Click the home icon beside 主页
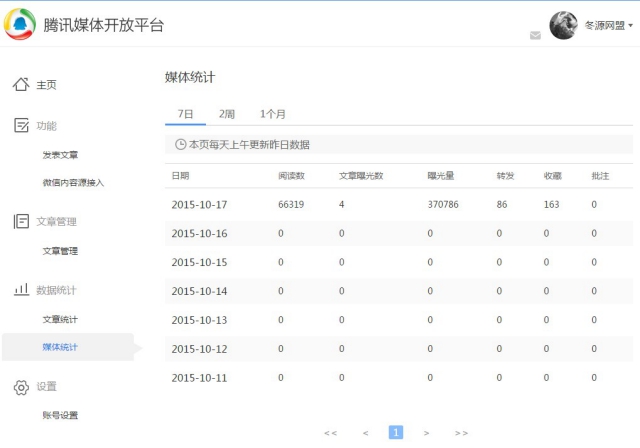 pos(21,85)
